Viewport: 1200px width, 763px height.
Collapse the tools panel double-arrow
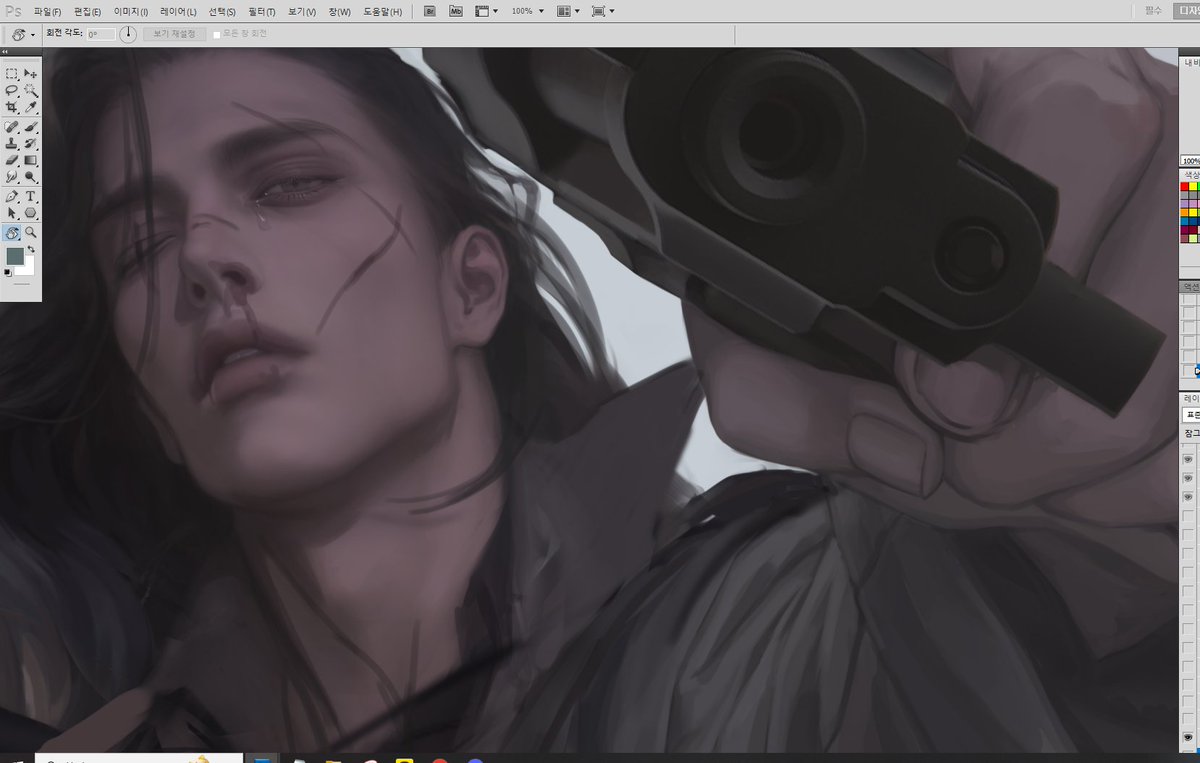coord(5,52)
